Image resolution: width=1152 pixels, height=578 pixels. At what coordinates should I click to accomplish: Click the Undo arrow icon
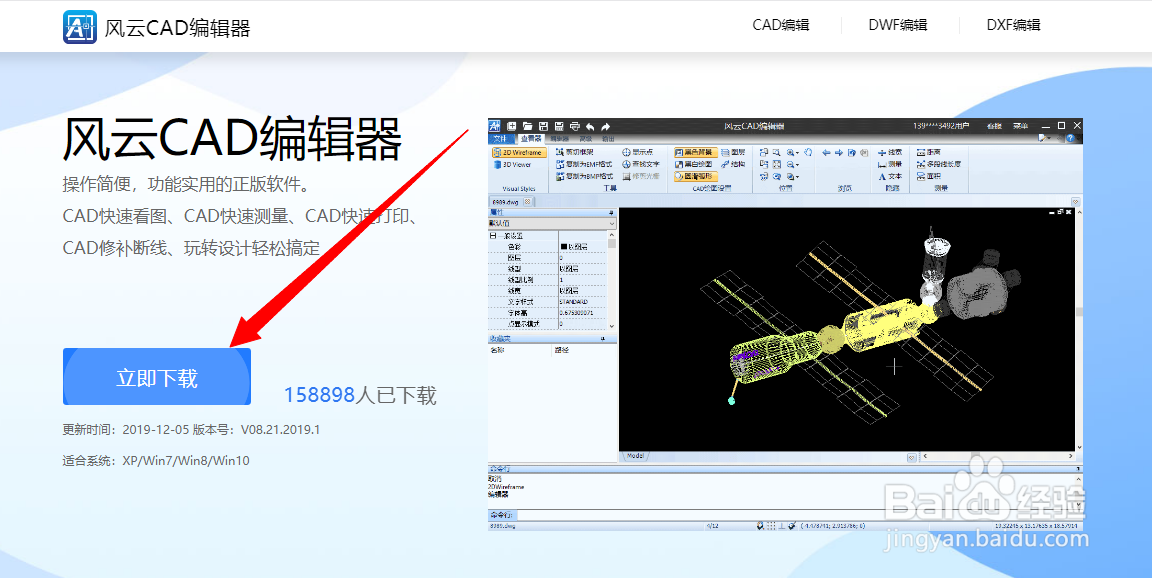pos(590,126)
